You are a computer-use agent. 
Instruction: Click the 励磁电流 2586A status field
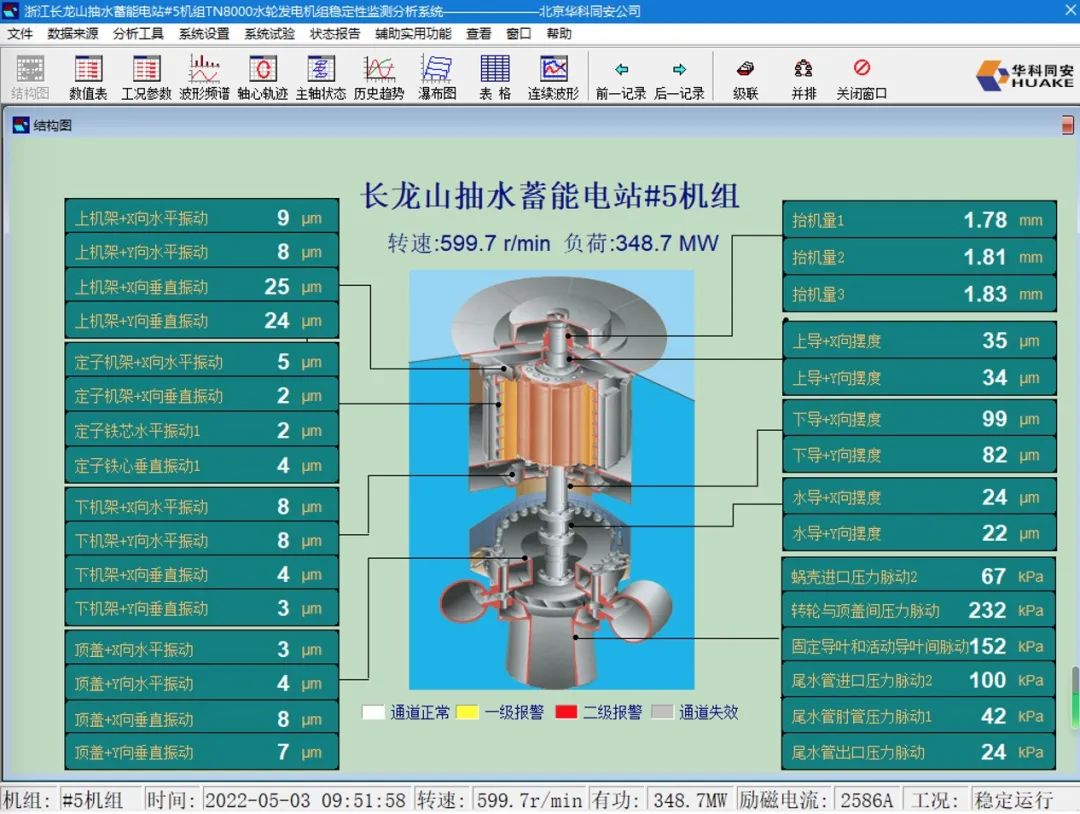(866, 800)
